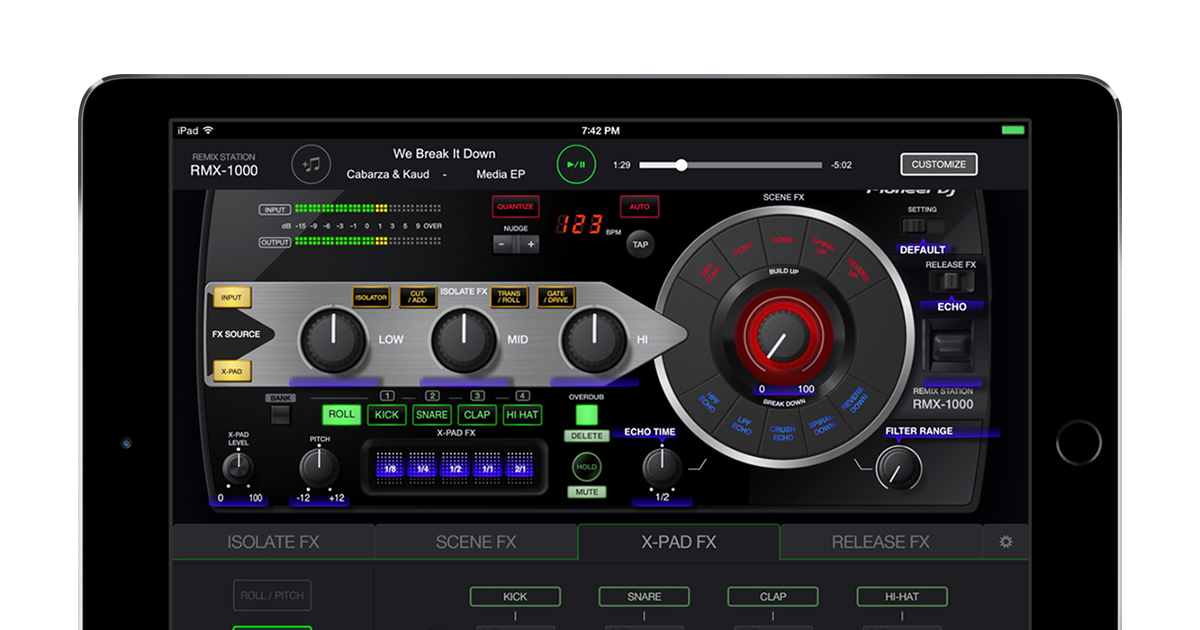
Task: Click the nudge plus button
Action: [x=531, y=244]
